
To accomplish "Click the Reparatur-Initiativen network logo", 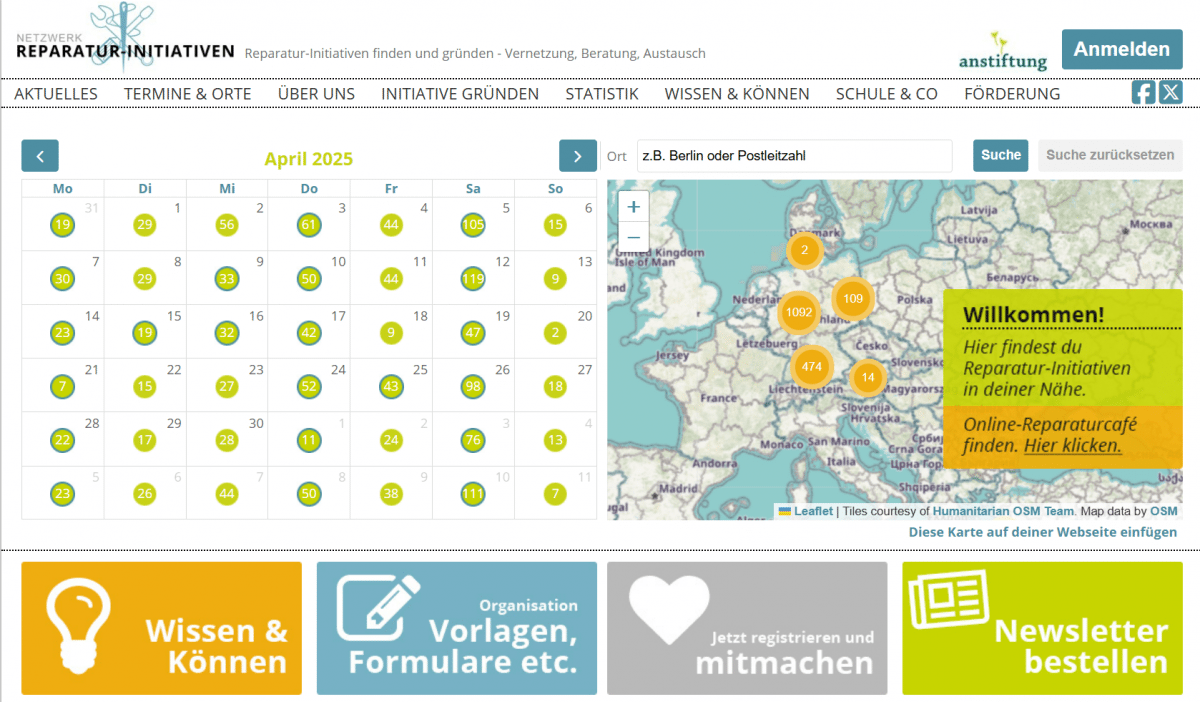I will coord(125,42).
